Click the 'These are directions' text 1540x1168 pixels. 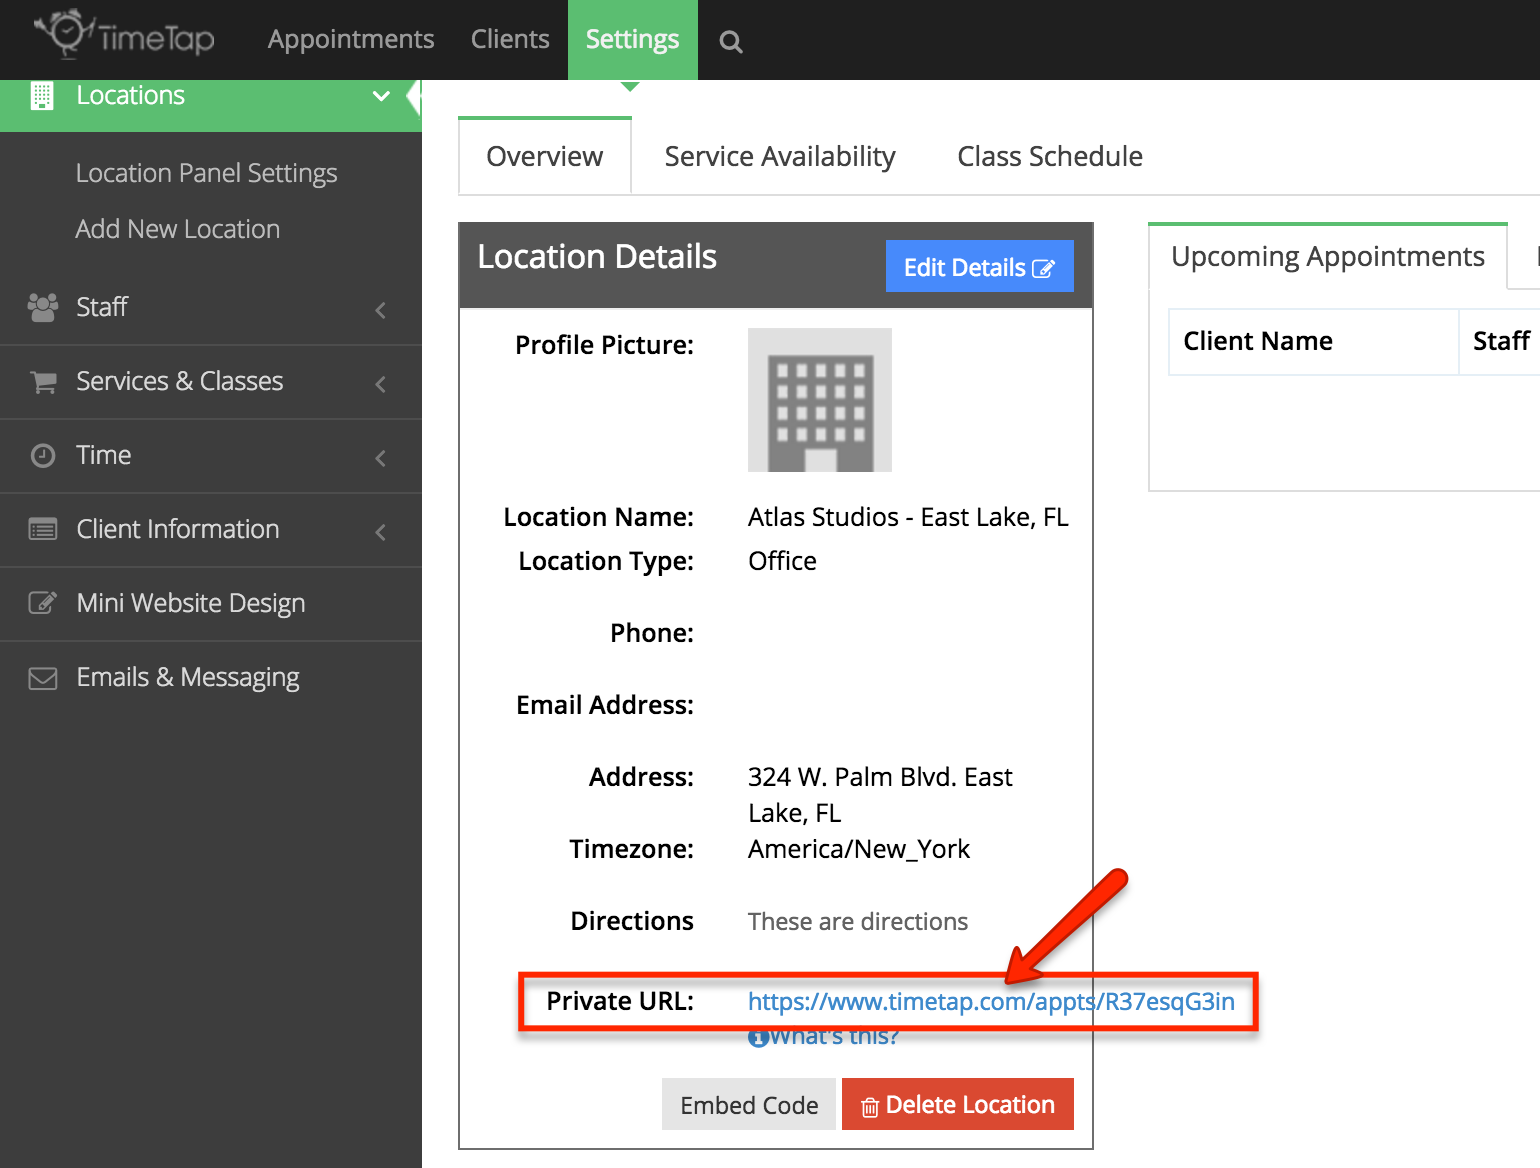[x=858, y=921]
